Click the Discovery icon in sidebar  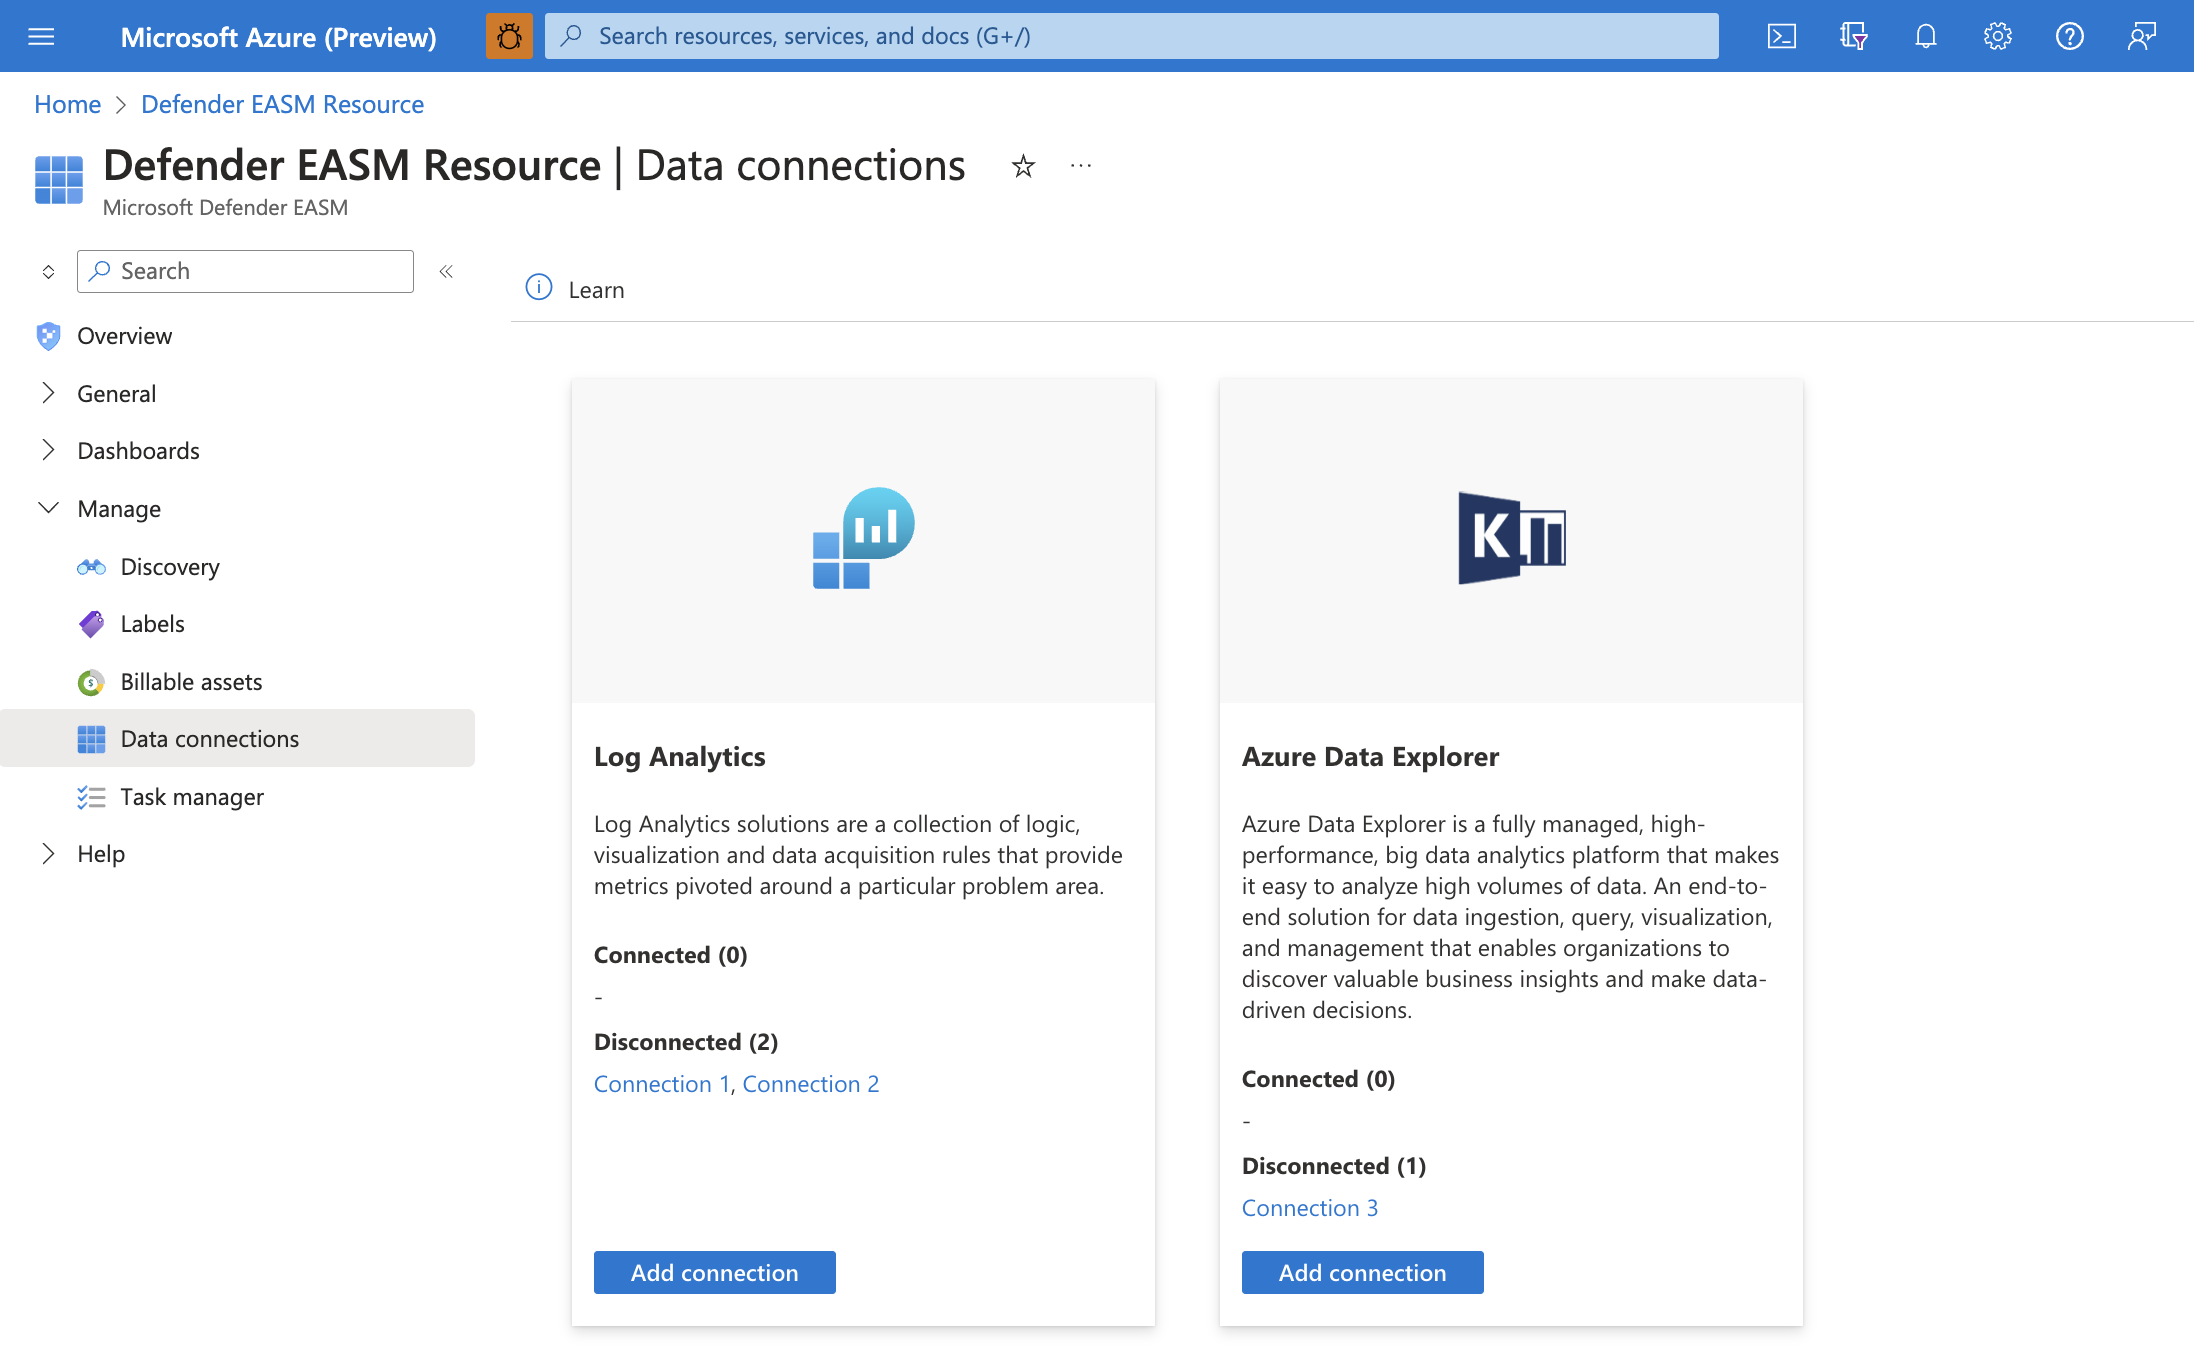91,564
